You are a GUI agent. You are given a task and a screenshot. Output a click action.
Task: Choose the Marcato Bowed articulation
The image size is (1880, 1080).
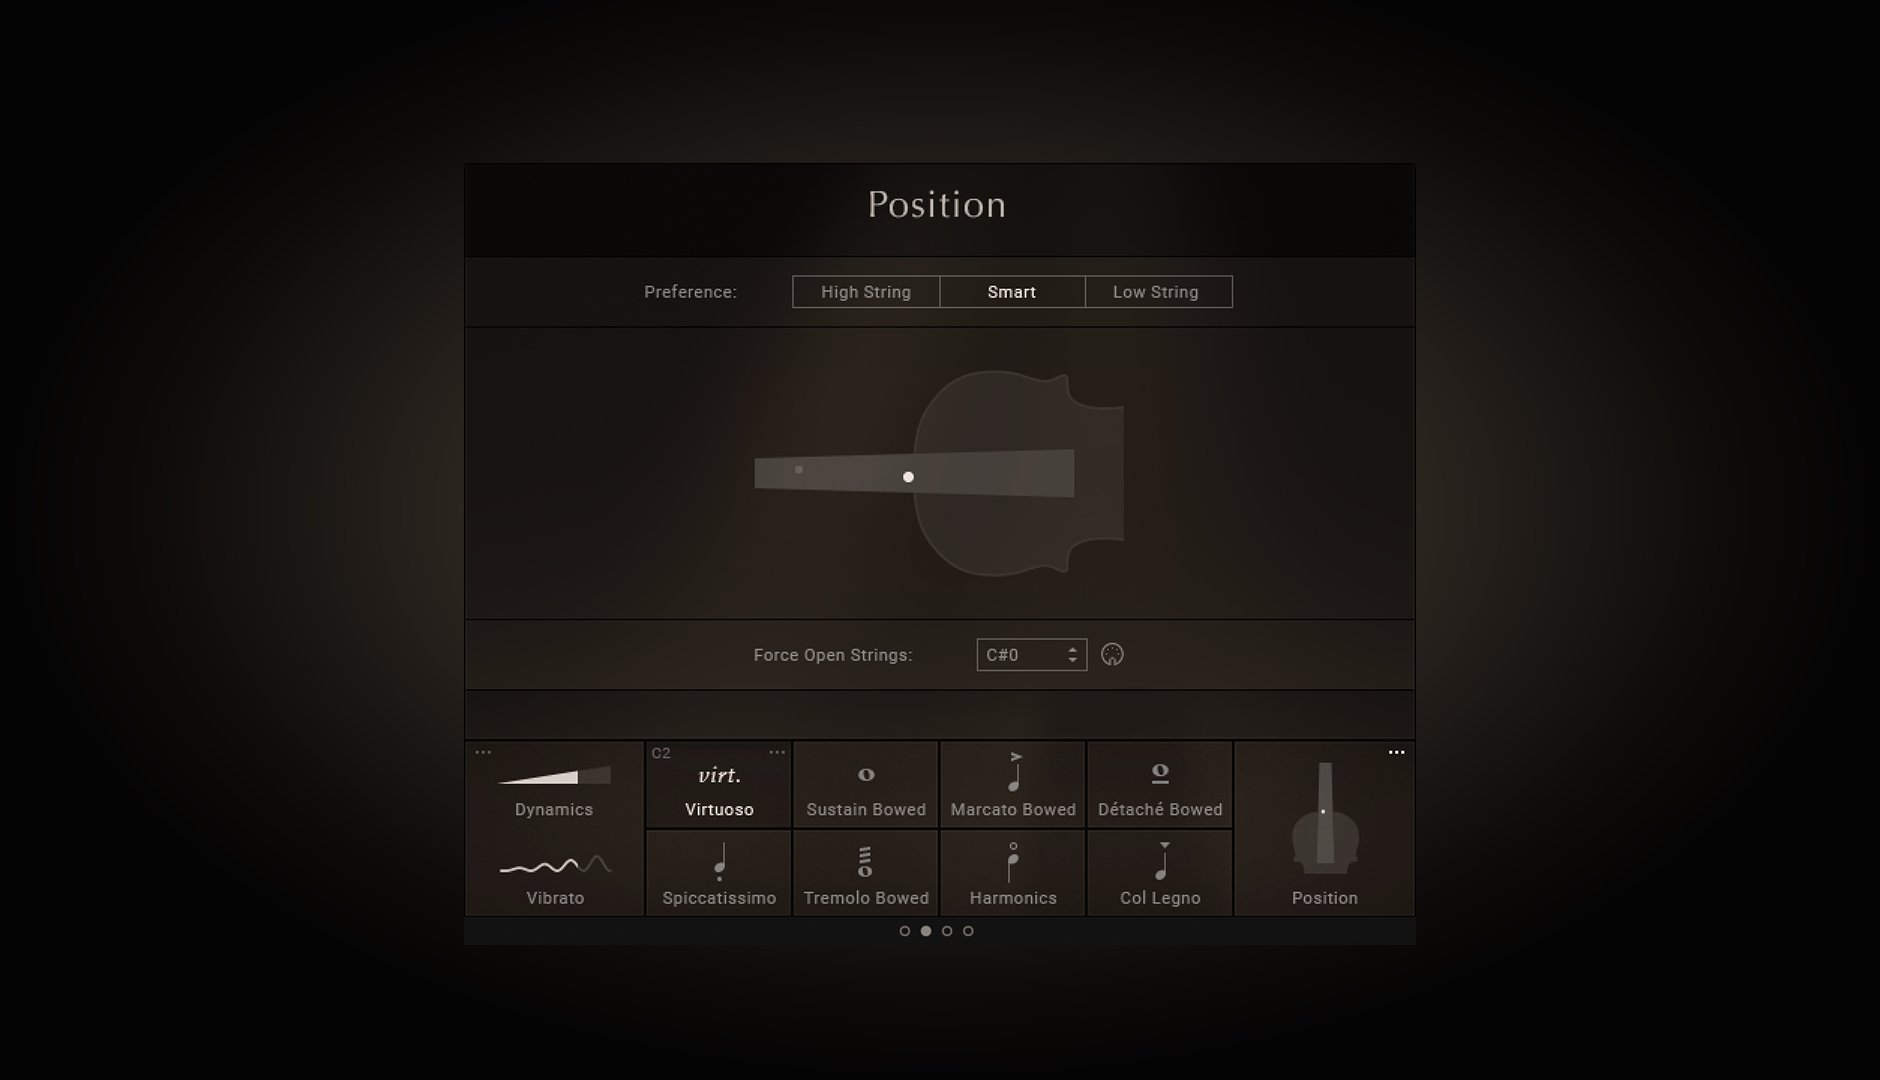click(x=1013, y=785)
